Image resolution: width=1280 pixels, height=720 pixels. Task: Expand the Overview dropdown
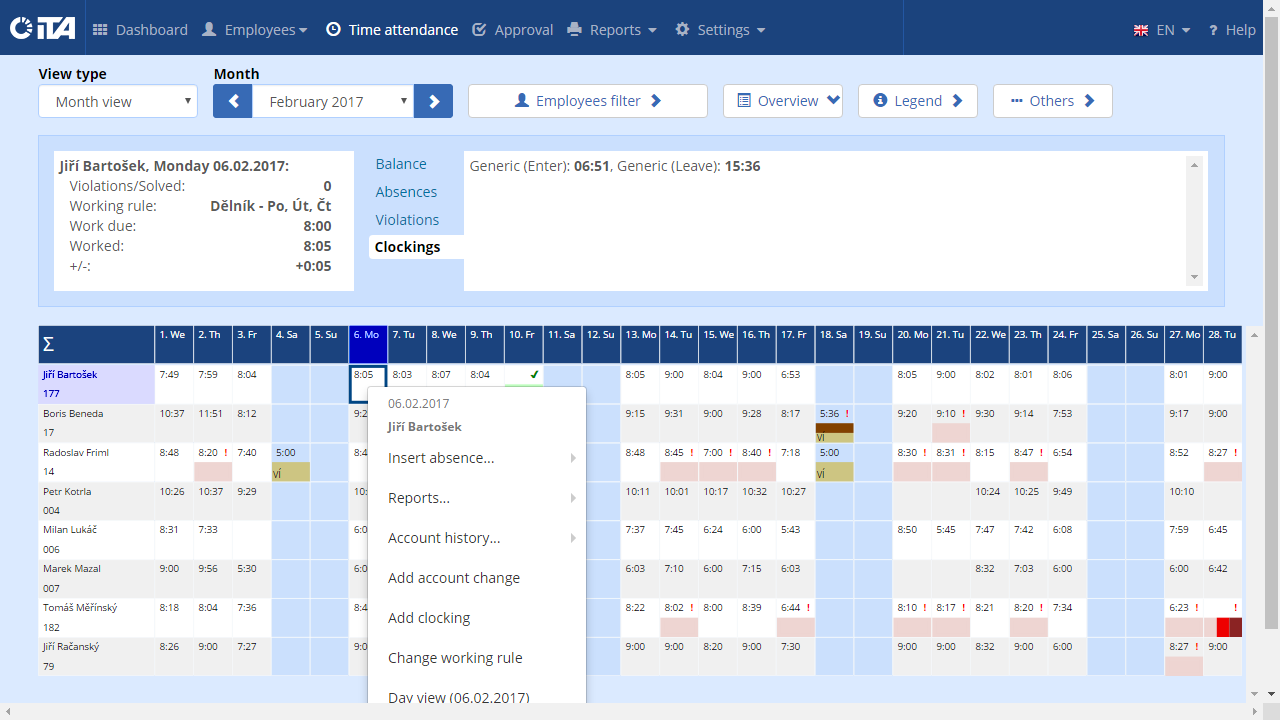tap(783, 101)
